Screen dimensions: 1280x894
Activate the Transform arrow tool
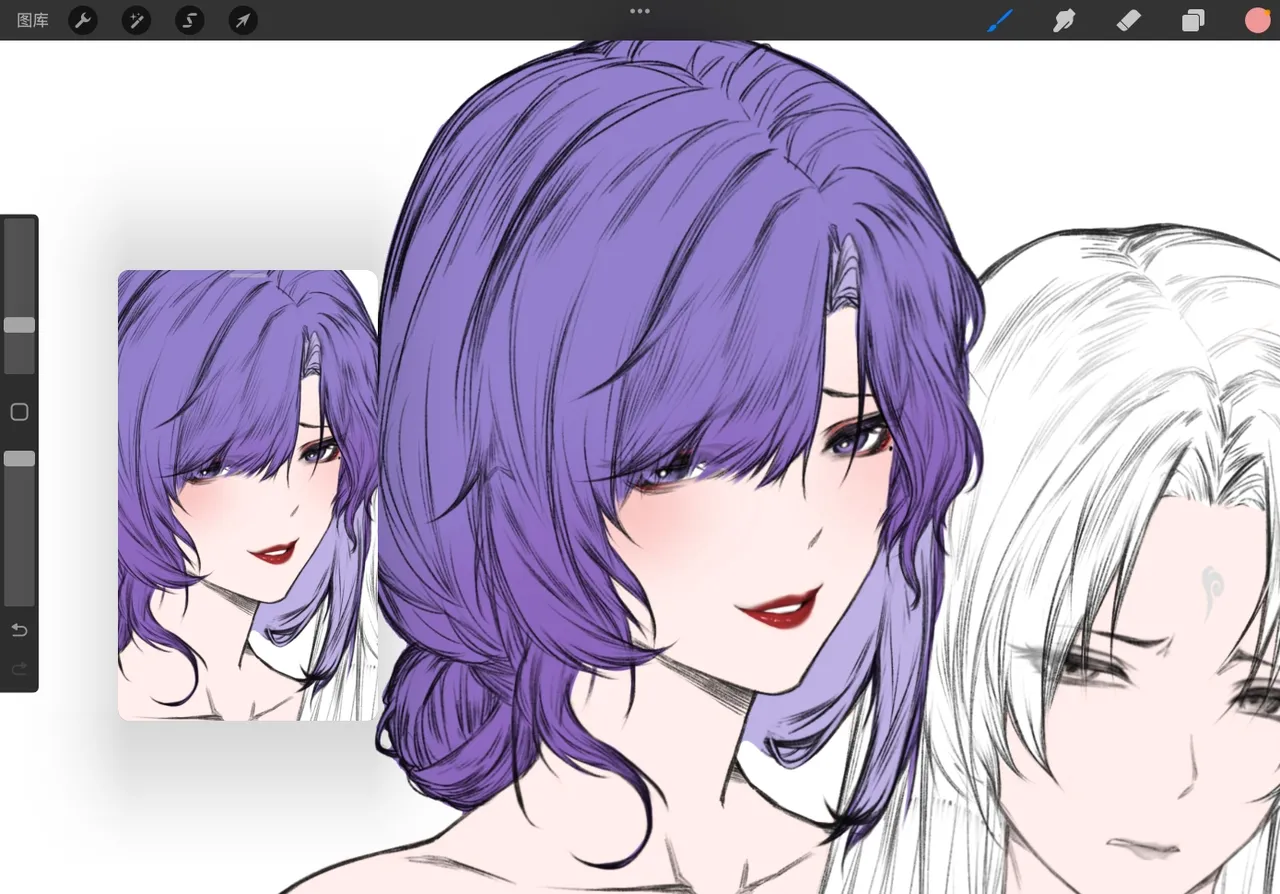coord(242,20)
